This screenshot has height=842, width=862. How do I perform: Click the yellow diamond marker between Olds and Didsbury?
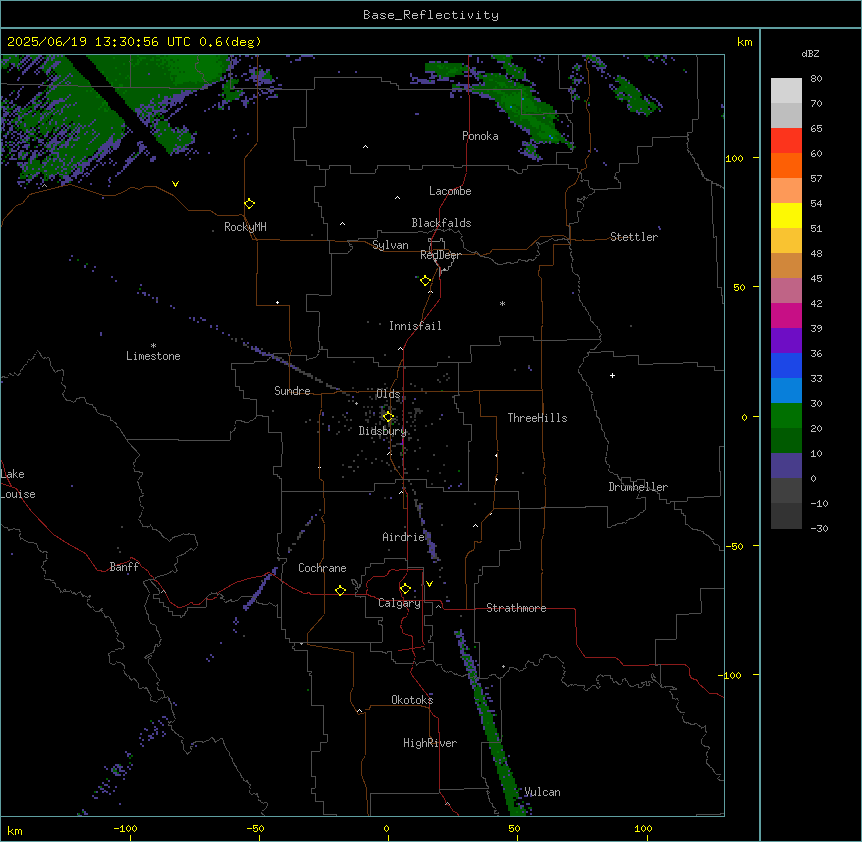(389, 417)
